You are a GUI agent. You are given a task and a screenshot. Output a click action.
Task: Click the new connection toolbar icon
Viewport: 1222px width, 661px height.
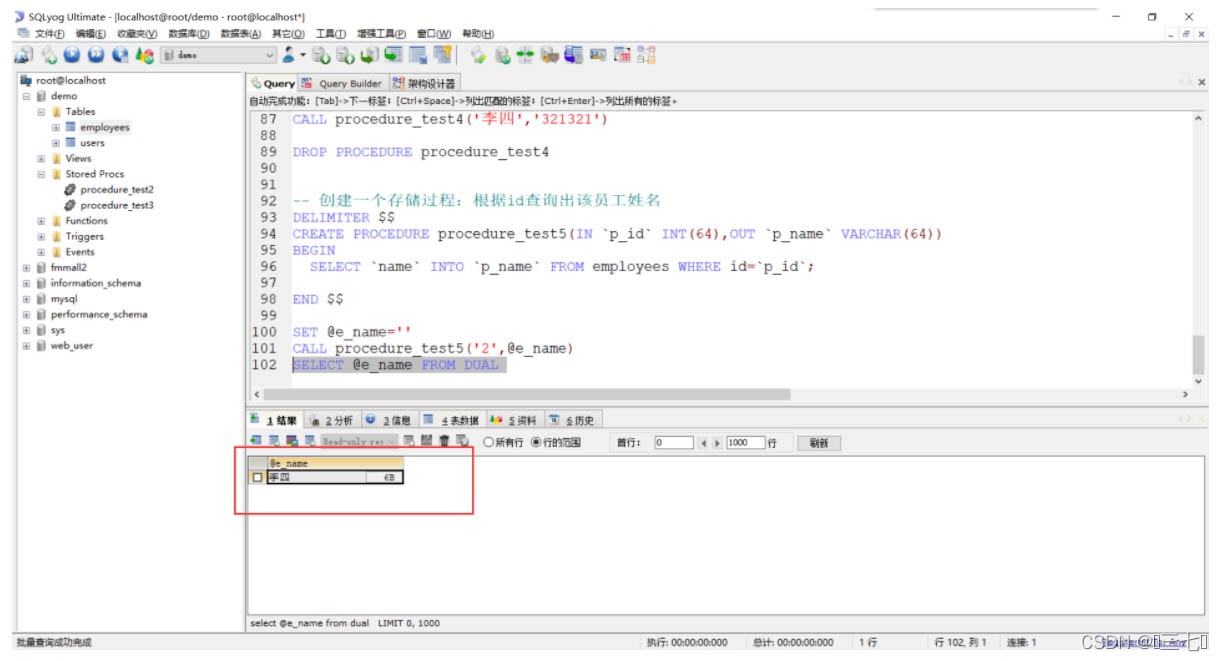click(x=23, y=56)
